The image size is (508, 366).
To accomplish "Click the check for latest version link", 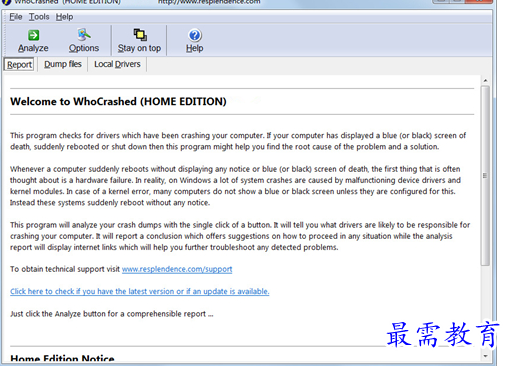I will tap(140, 291).
